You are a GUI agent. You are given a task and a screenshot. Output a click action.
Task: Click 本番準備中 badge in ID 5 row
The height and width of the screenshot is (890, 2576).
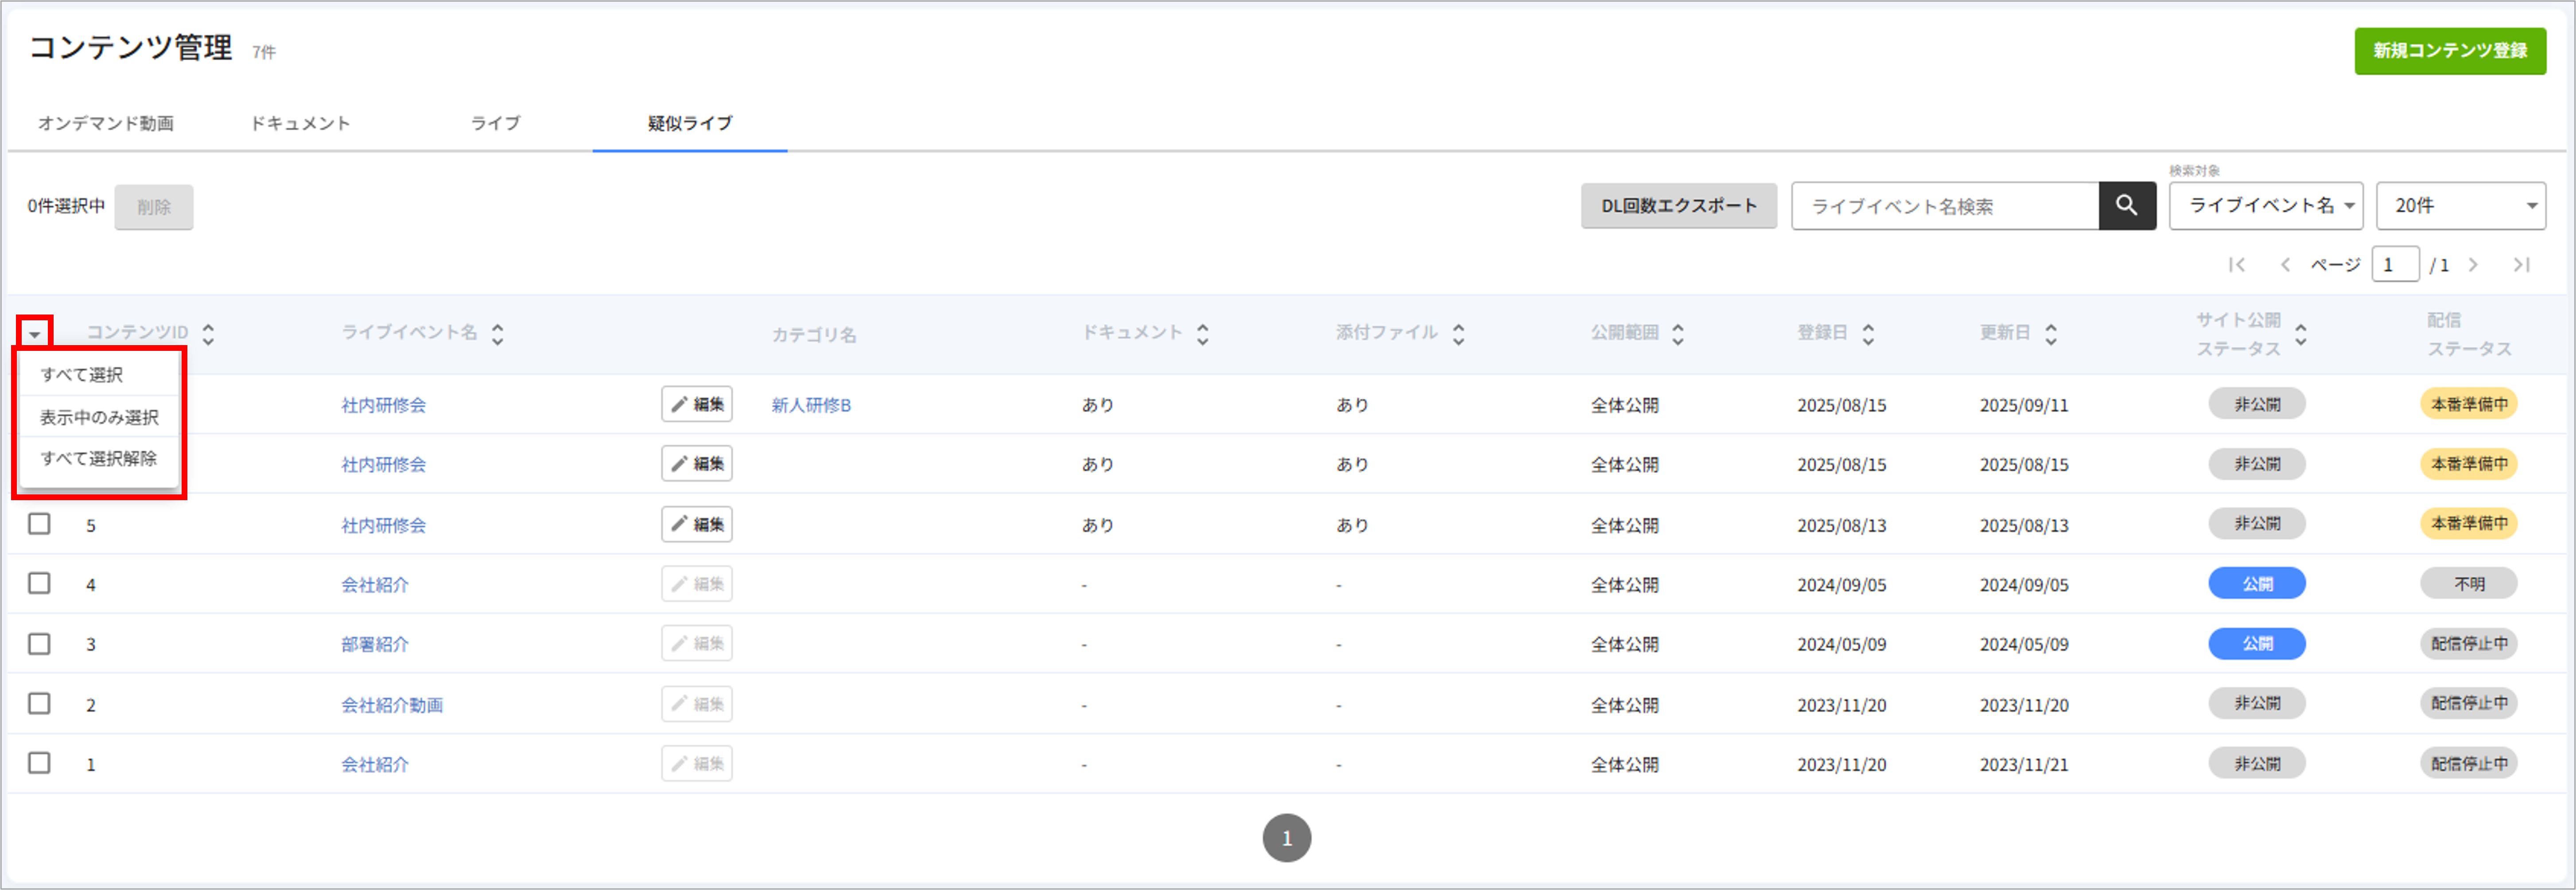point(2469,523)
